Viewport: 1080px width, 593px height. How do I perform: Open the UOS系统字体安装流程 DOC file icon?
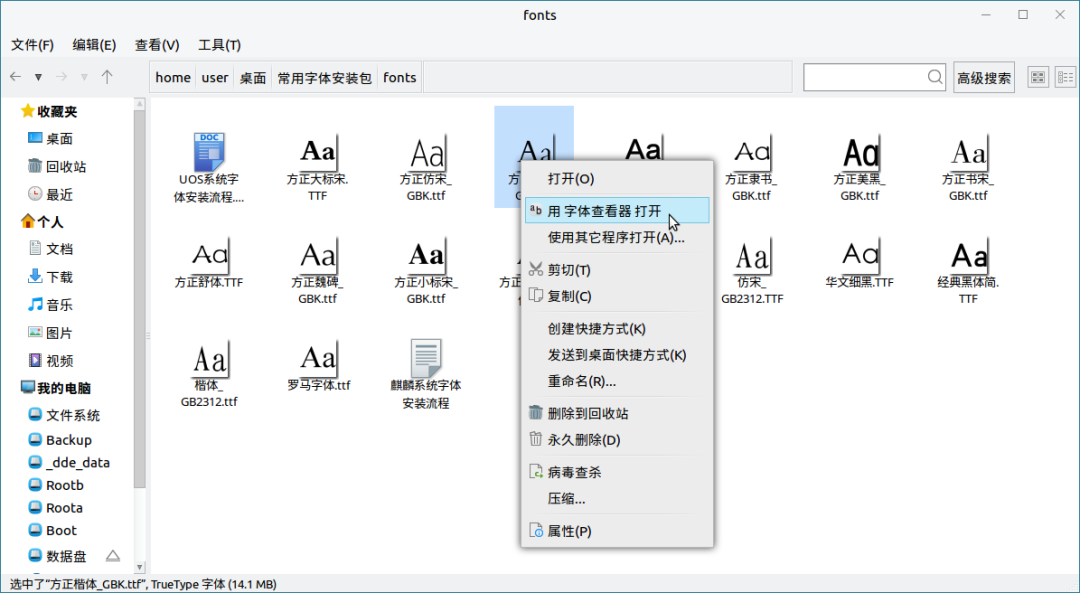209,152
